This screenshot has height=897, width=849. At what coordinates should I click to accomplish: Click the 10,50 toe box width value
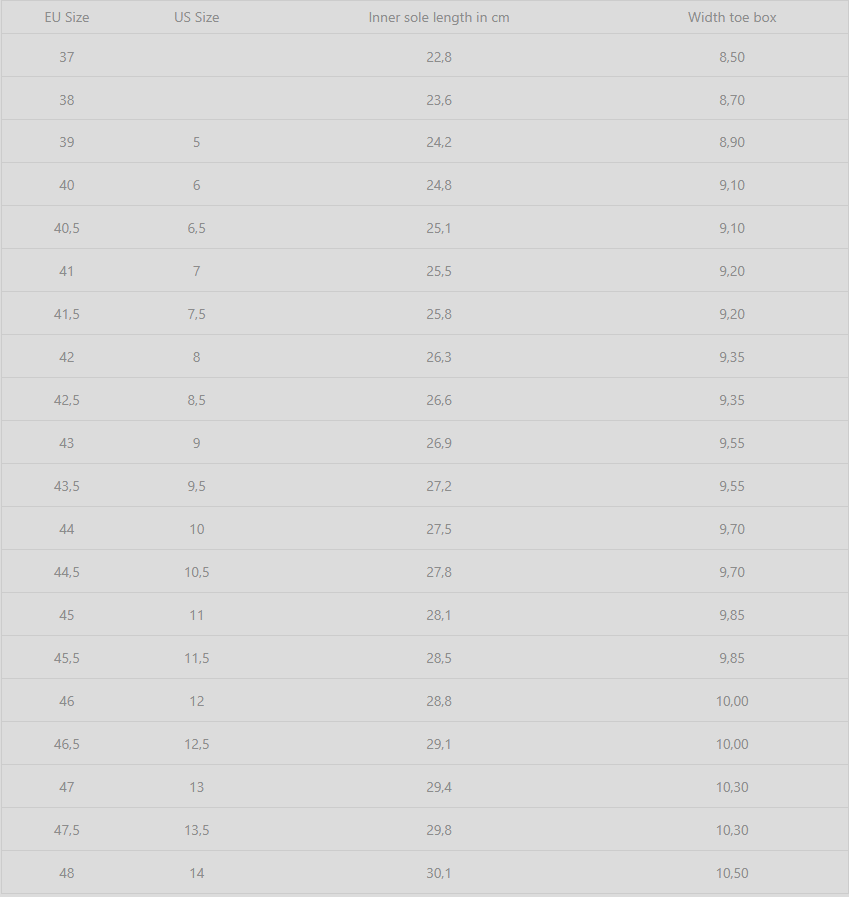[x=732, y=873]
